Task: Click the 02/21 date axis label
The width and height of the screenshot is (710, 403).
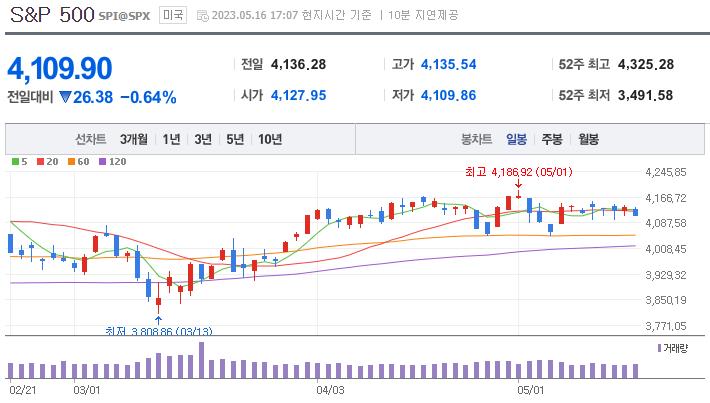Action: point(23,390)
